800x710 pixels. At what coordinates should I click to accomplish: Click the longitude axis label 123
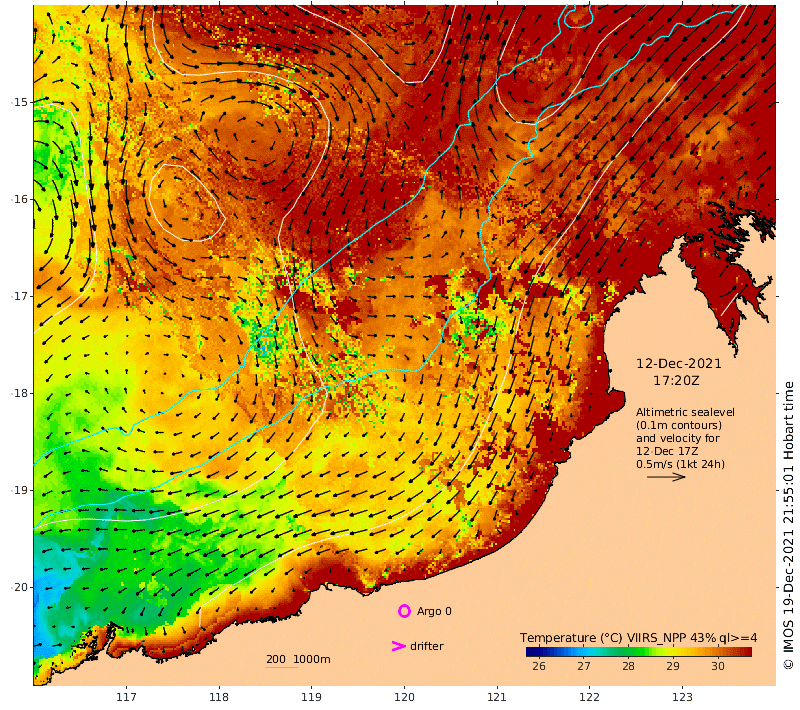[x=682, y=697]
